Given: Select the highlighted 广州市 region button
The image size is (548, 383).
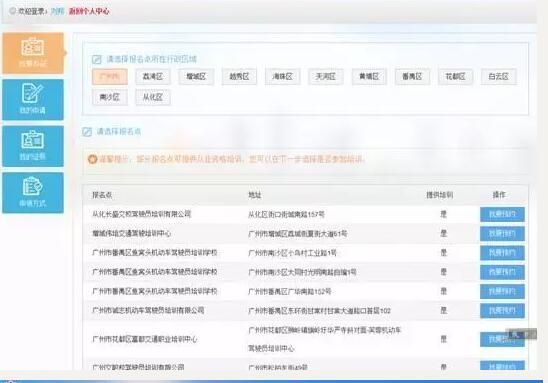Looking at the screenshot, I should pos(110,77).
